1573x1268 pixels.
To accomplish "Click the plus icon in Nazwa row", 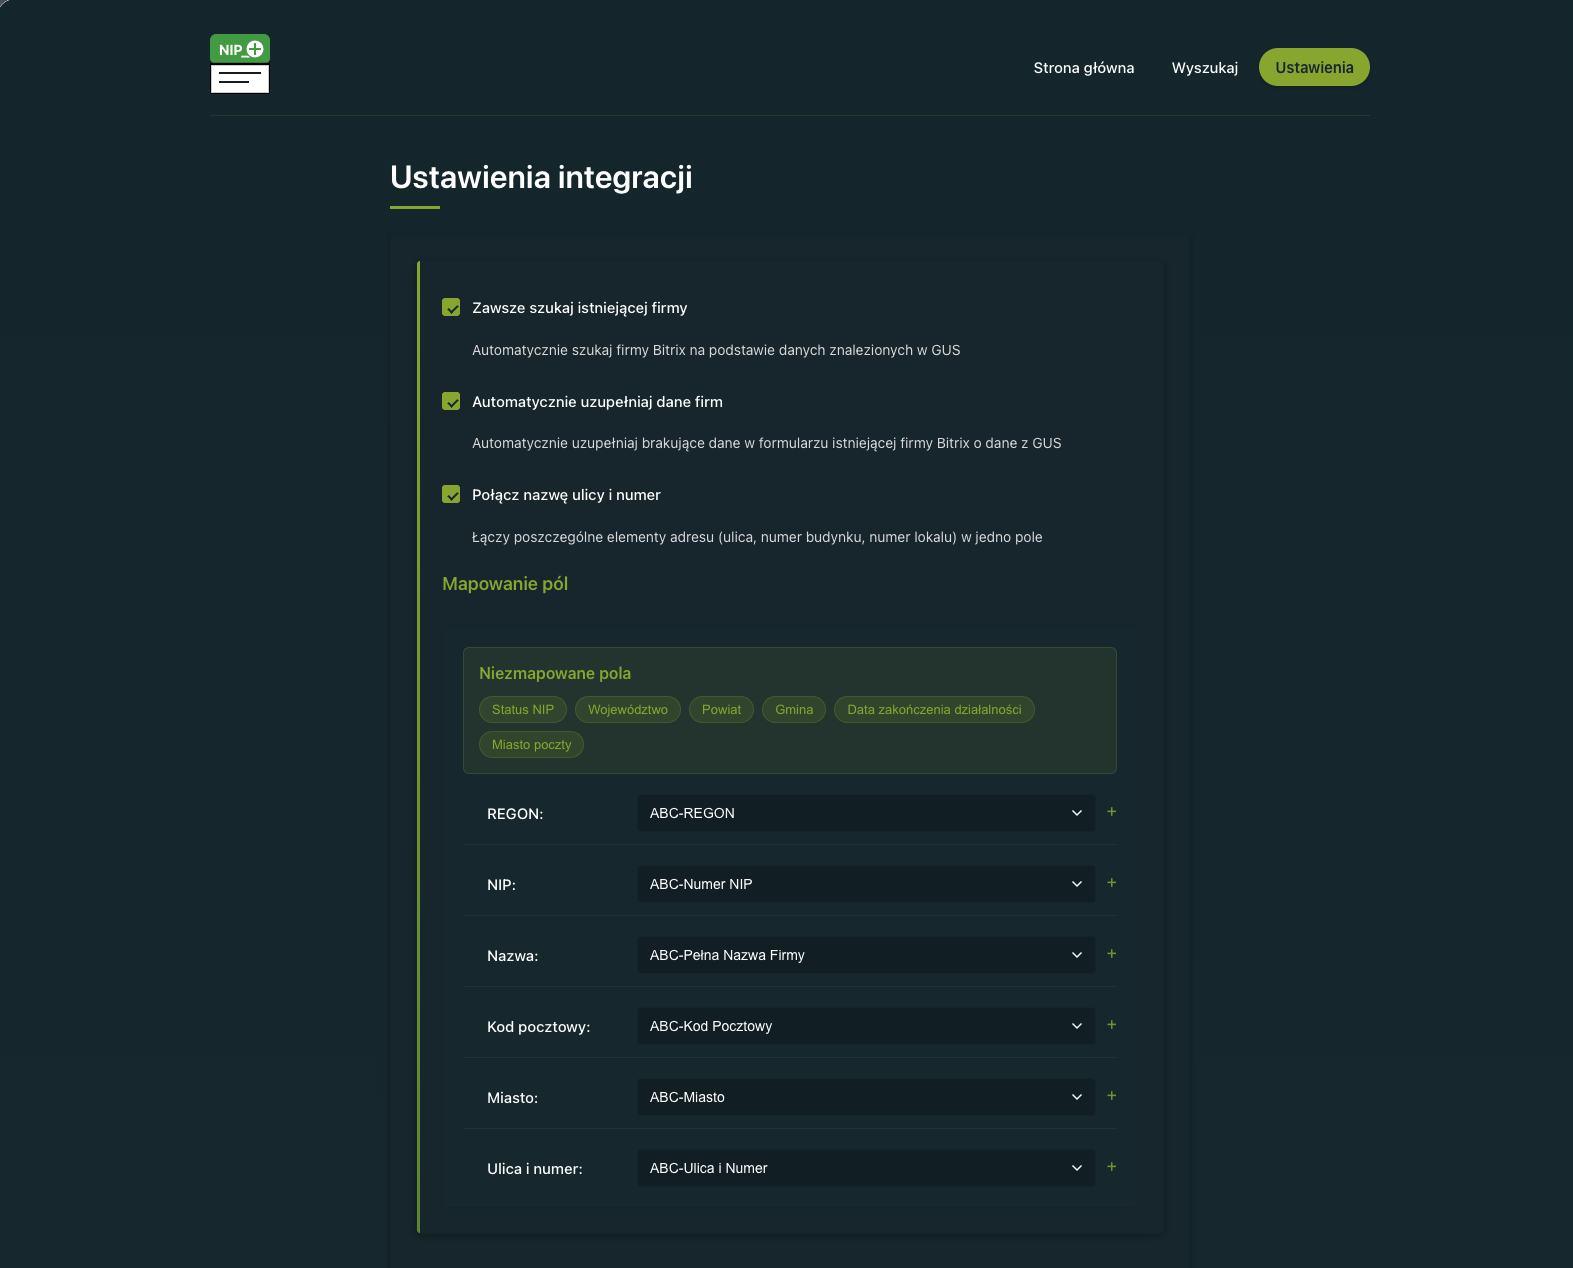I will point(1111,954).
